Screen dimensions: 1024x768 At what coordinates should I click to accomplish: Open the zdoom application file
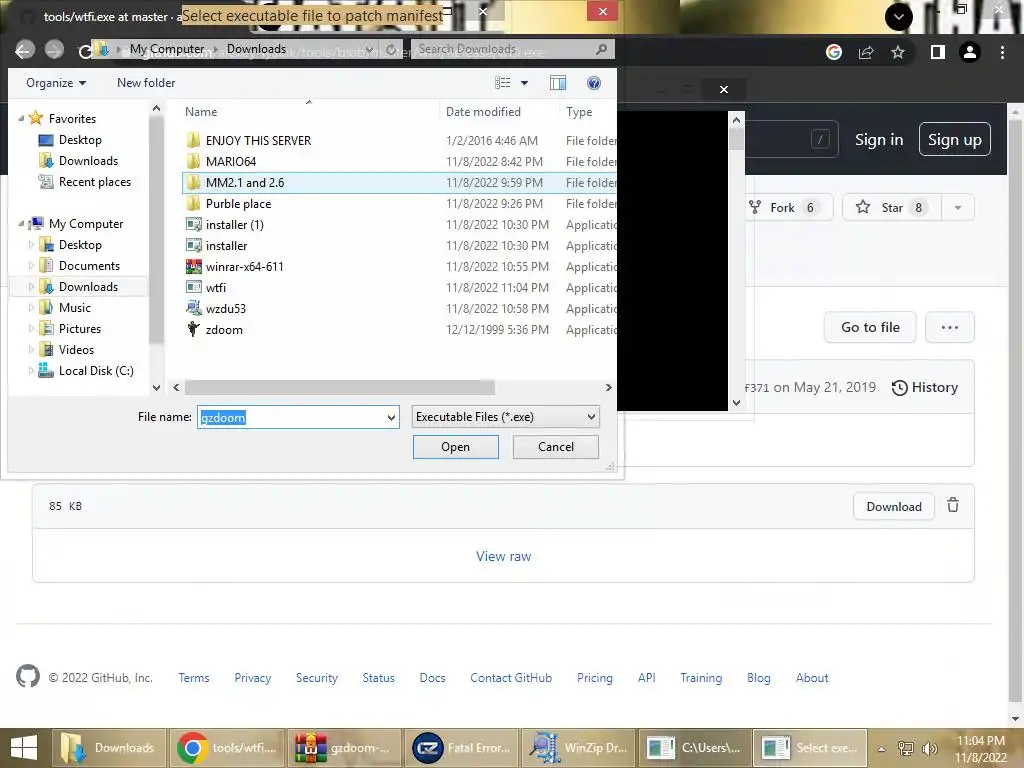[x=224, y=330]
